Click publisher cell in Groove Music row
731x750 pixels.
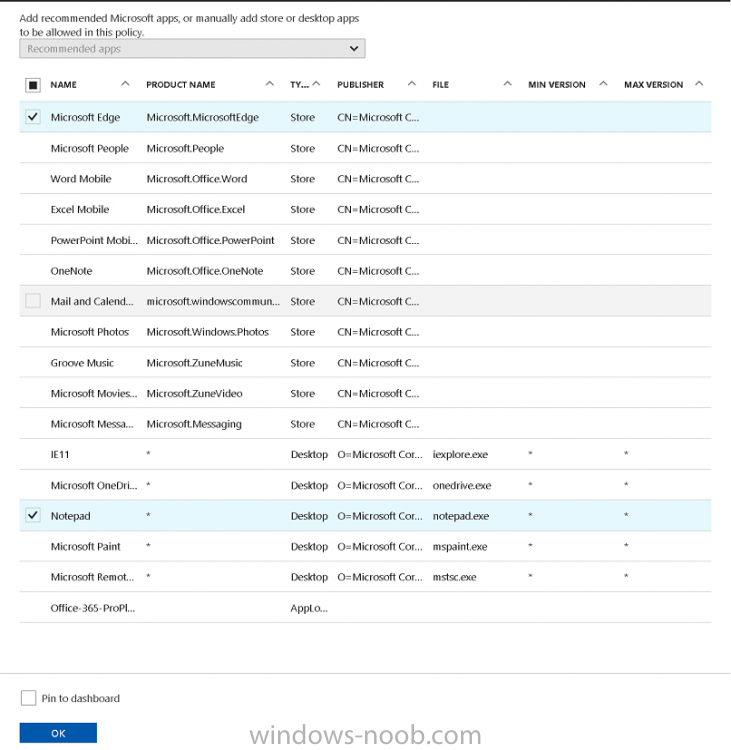[x=378, y=363]
